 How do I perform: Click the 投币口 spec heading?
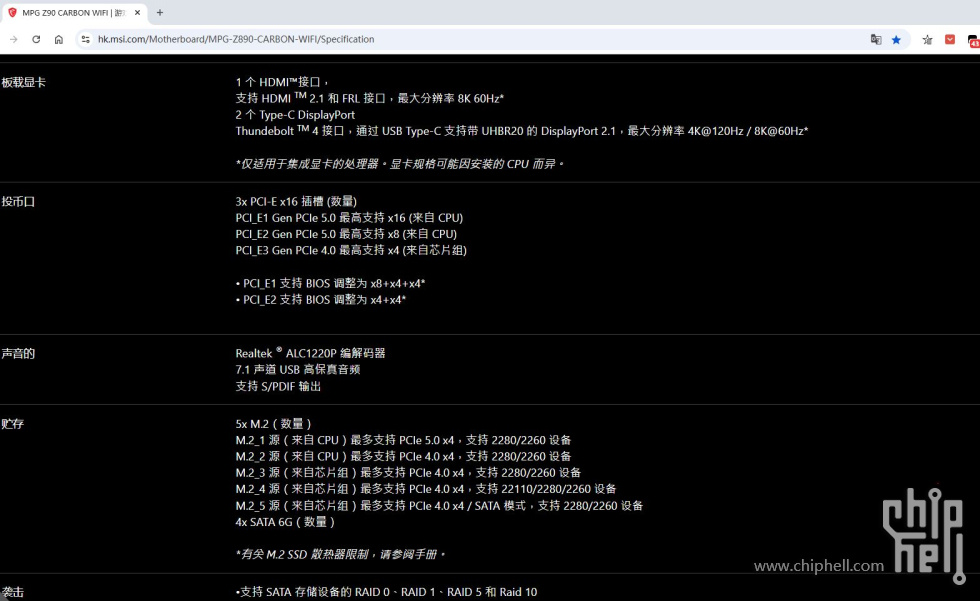point(18,202)
